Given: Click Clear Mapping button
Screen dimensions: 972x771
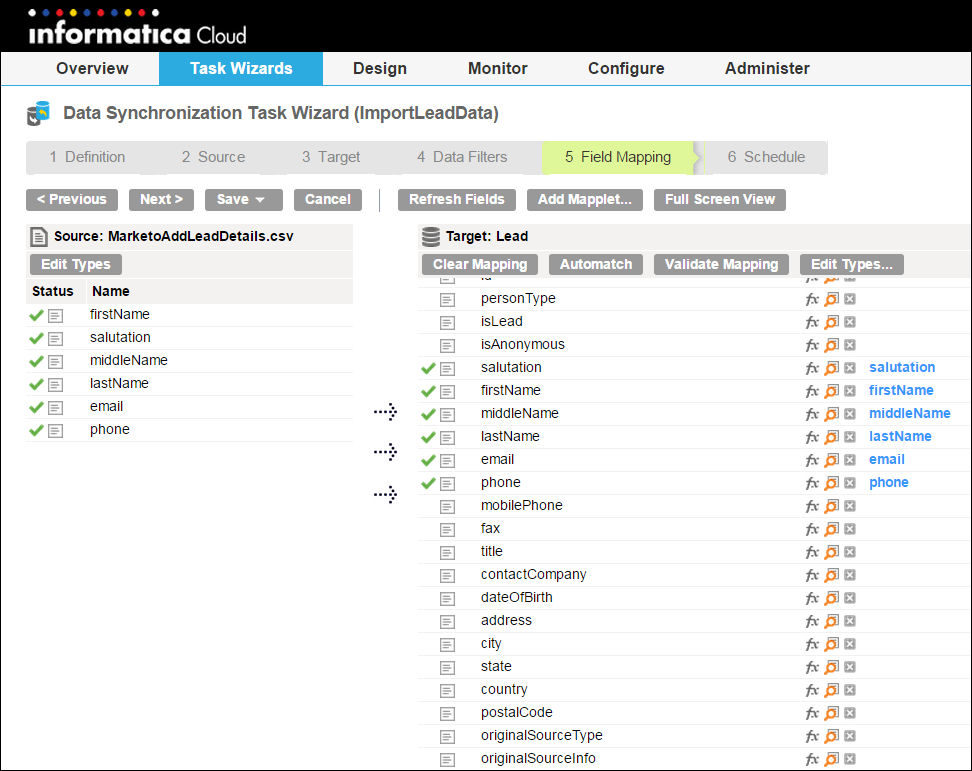Looking at the screenshot, I should (x=480, y=265).
